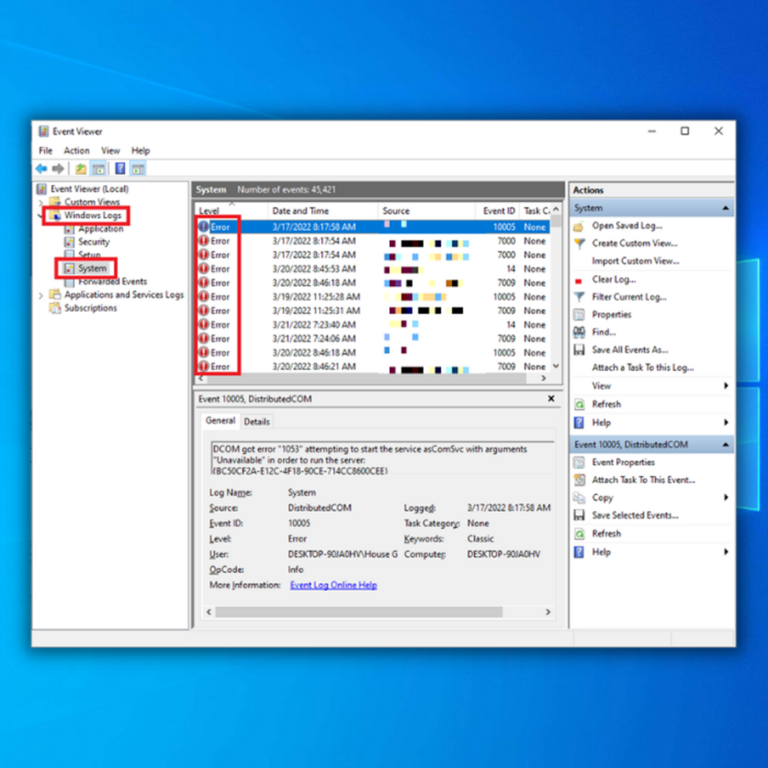Expand Applications and Services Logs node
This screenshot has height=768, width=768.
41,295
